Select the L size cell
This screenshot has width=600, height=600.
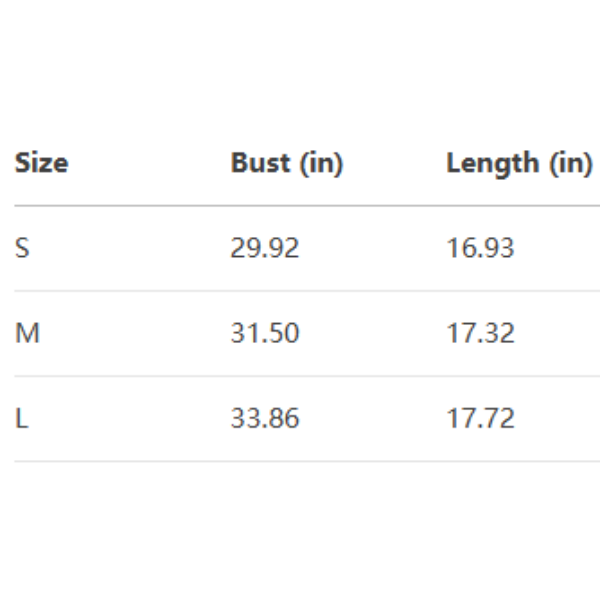pos(22,418)
